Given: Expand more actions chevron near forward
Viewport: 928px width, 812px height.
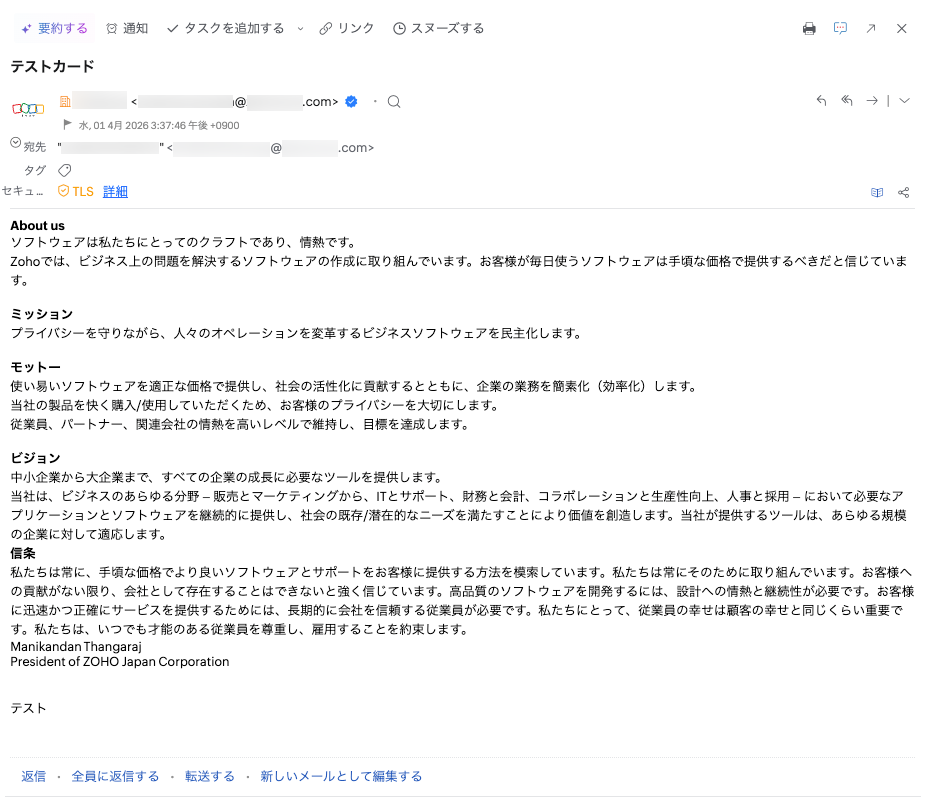Looking at the screenshot, I should coord(905,101).
